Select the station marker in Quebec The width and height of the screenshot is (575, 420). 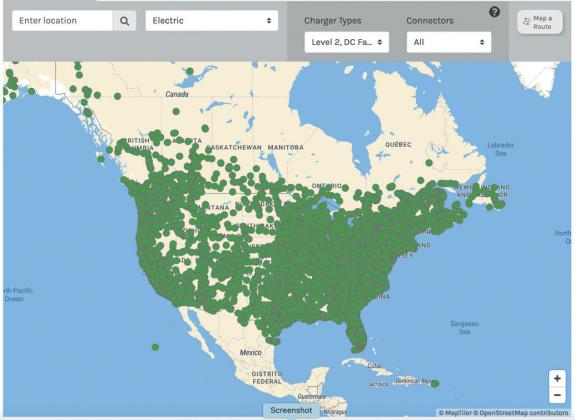pyautogui.click(x=429, y=162)
